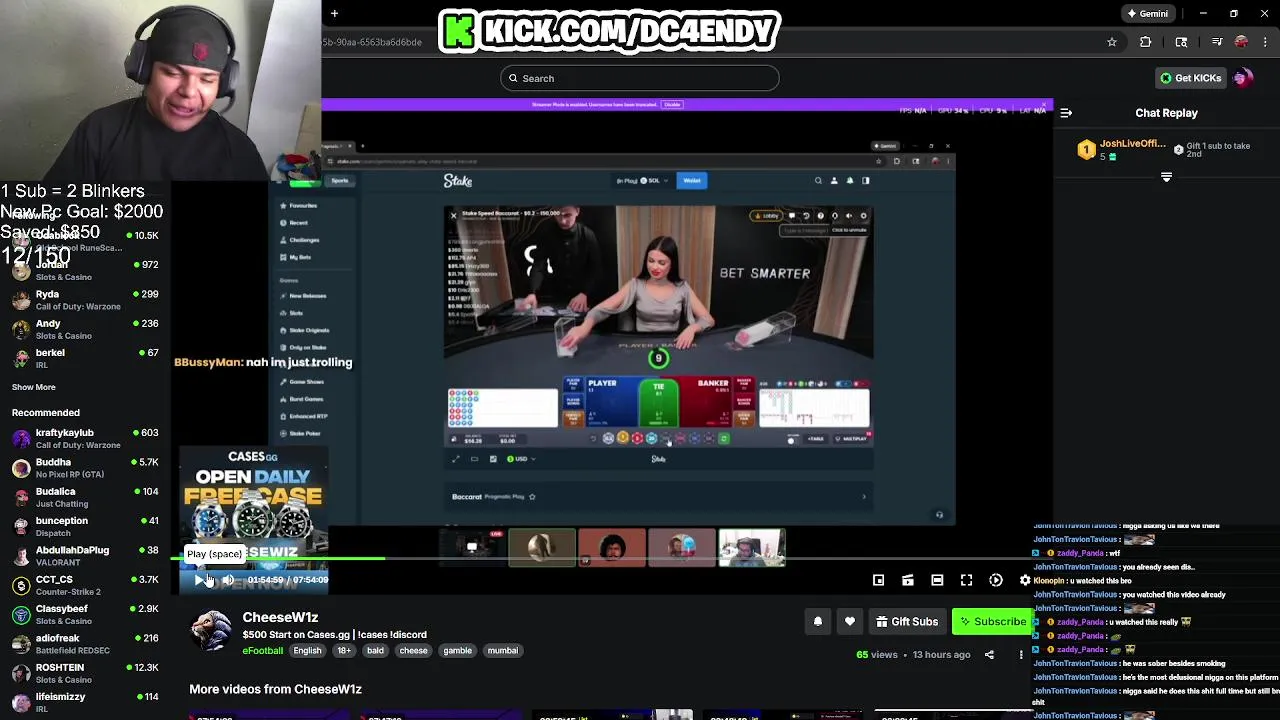The height and width of the screenshot is (720, 1280).
Task: Select the mumbai tag
Action: [503, 651]
